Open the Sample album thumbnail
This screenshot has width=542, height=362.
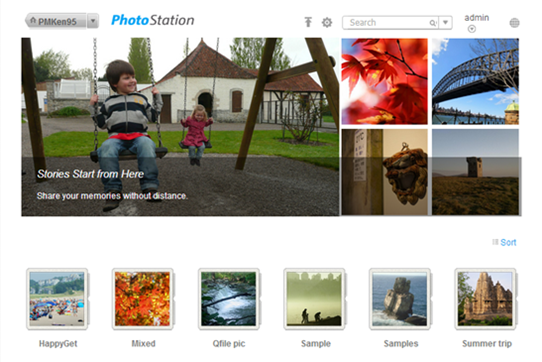click(314, 299)
